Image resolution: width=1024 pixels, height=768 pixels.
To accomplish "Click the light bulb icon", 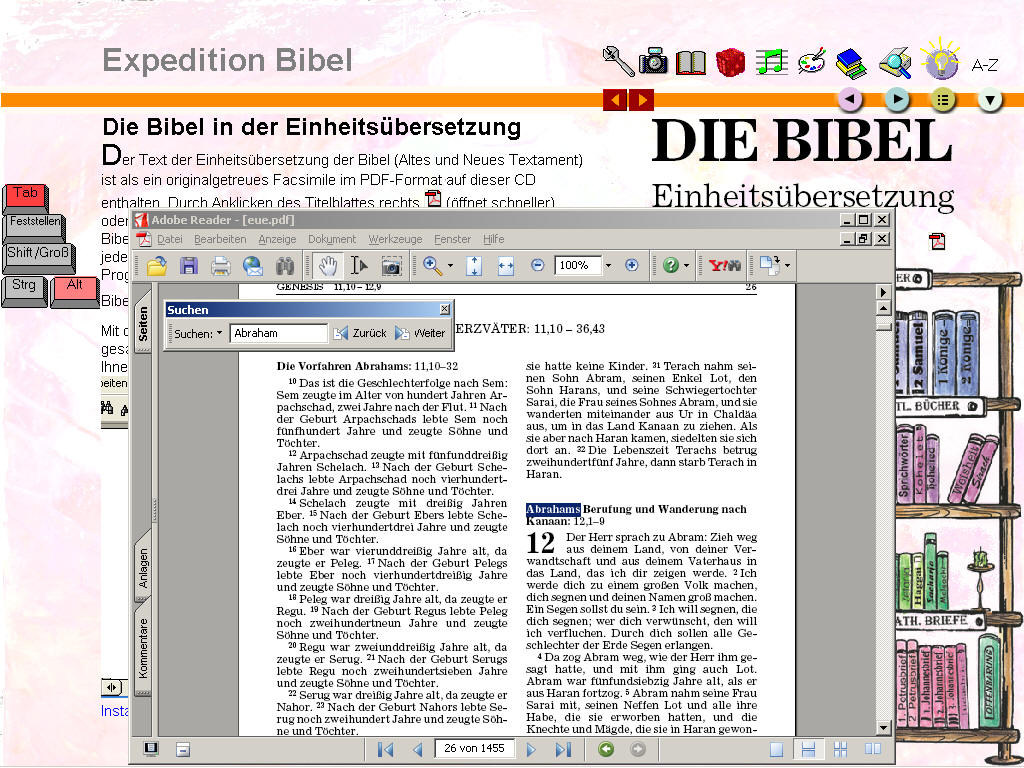I will pyautogui.click(x=939, y=60).
